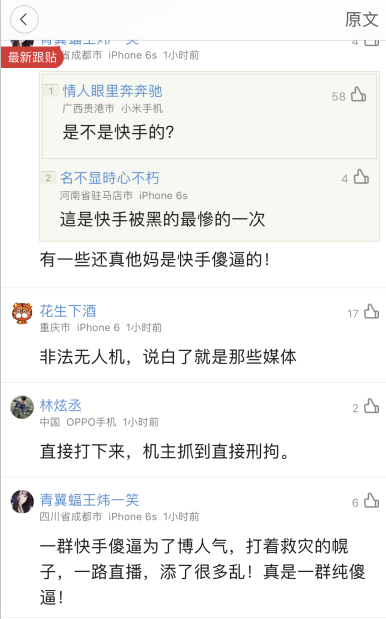Open username 情人眼里奔奔驰
Image resolution: width=386 pixels, height=619 pixels.
tap(112, 91)
